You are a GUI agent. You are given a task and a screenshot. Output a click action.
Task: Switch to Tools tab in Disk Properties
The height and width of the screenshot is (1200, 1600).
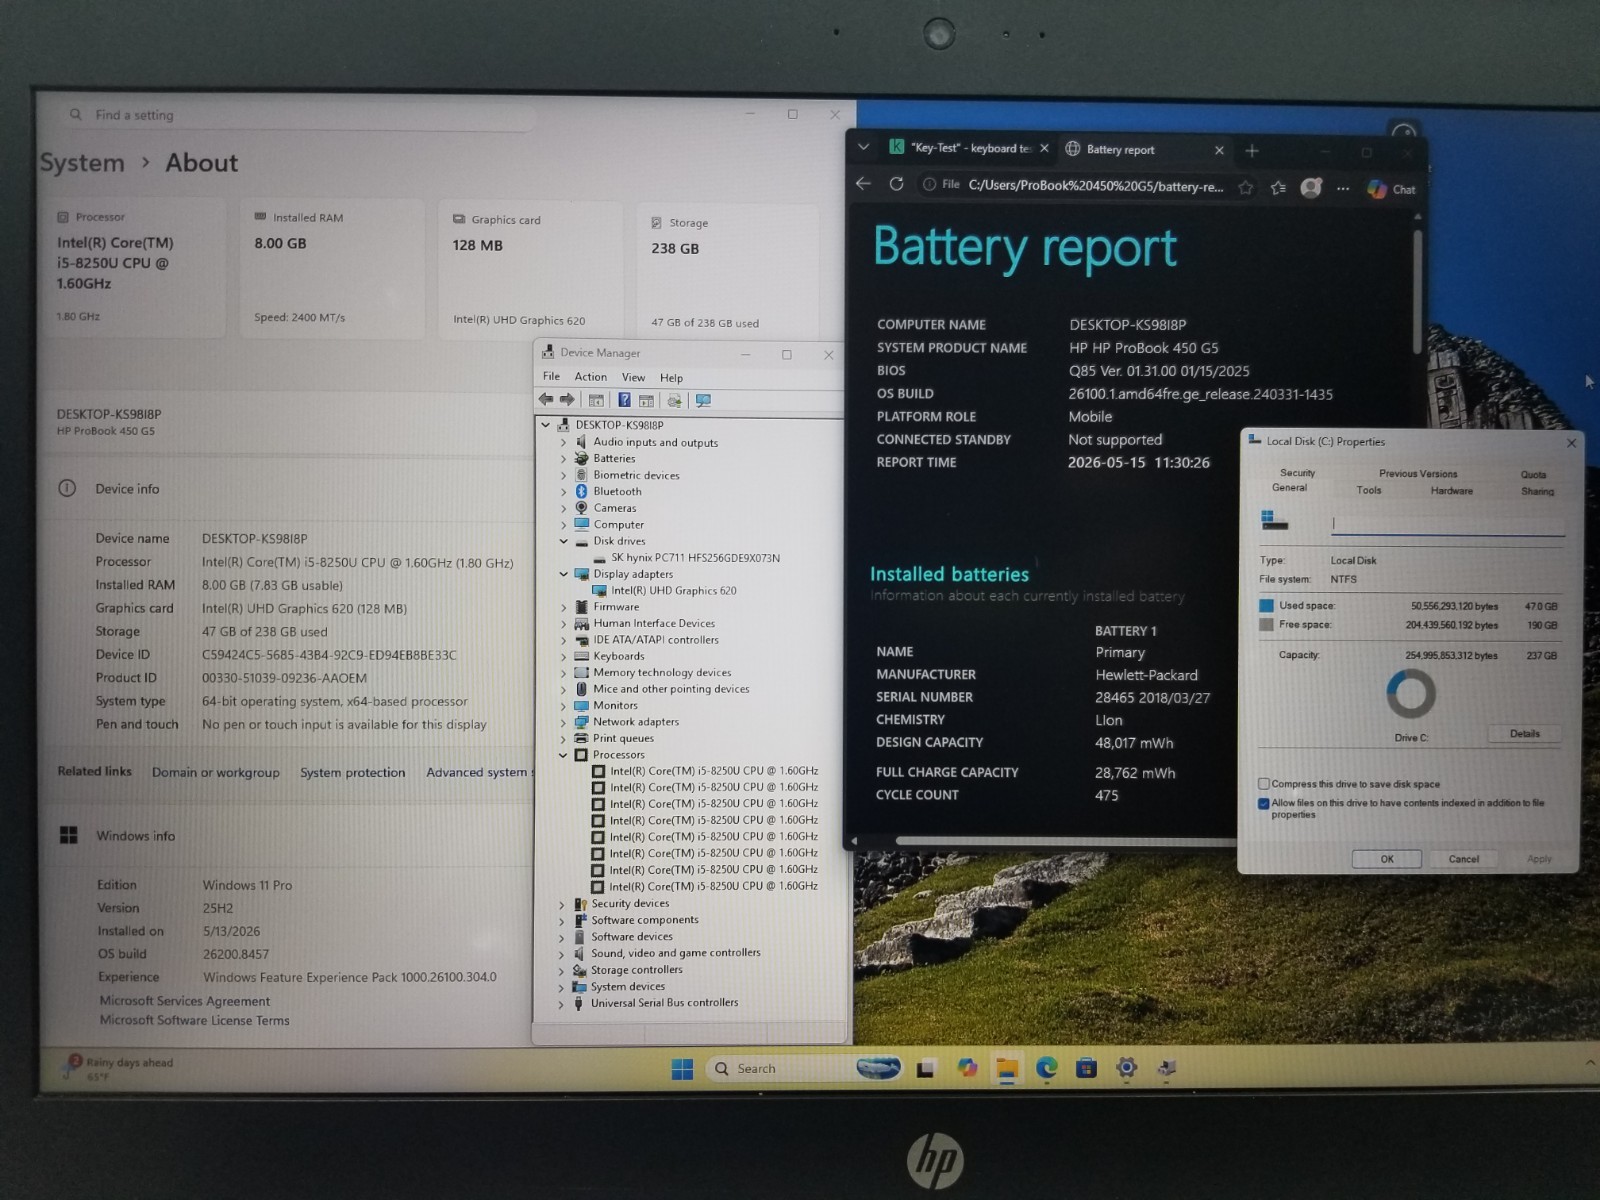[x=1369, y=490]
